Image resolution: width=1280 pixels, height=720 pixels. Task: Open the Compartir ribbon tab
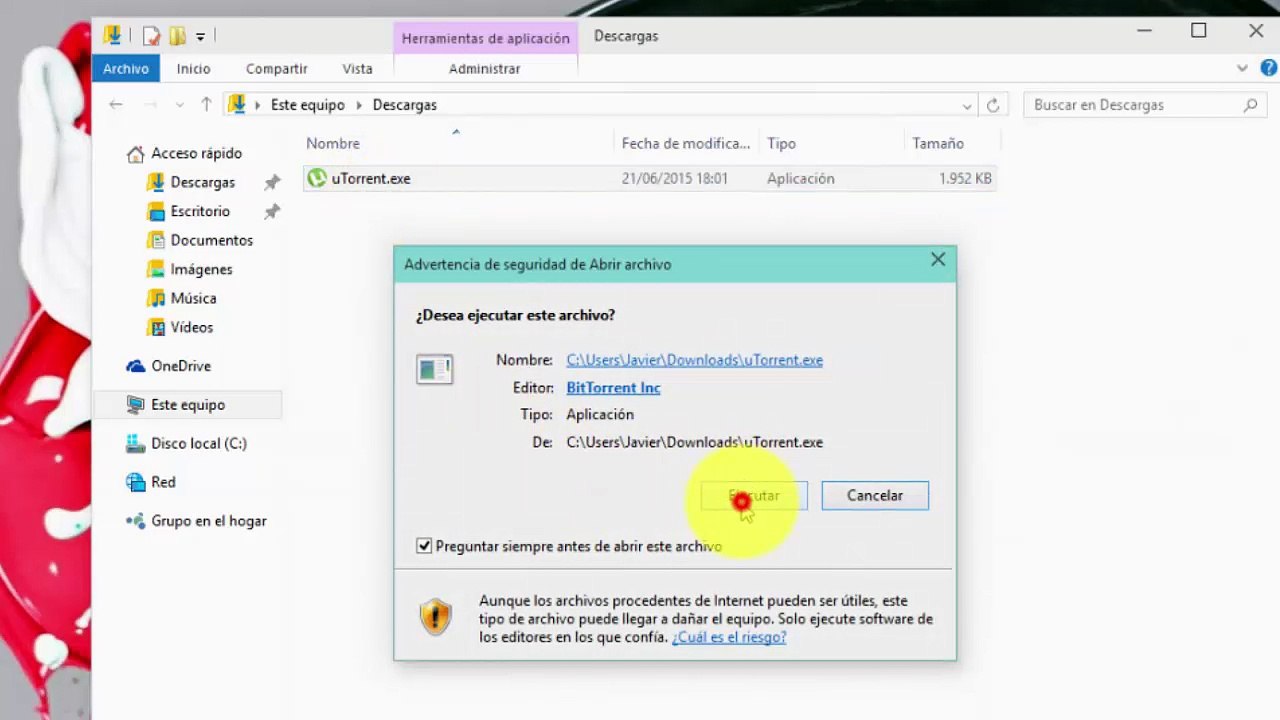coord(277,69)
